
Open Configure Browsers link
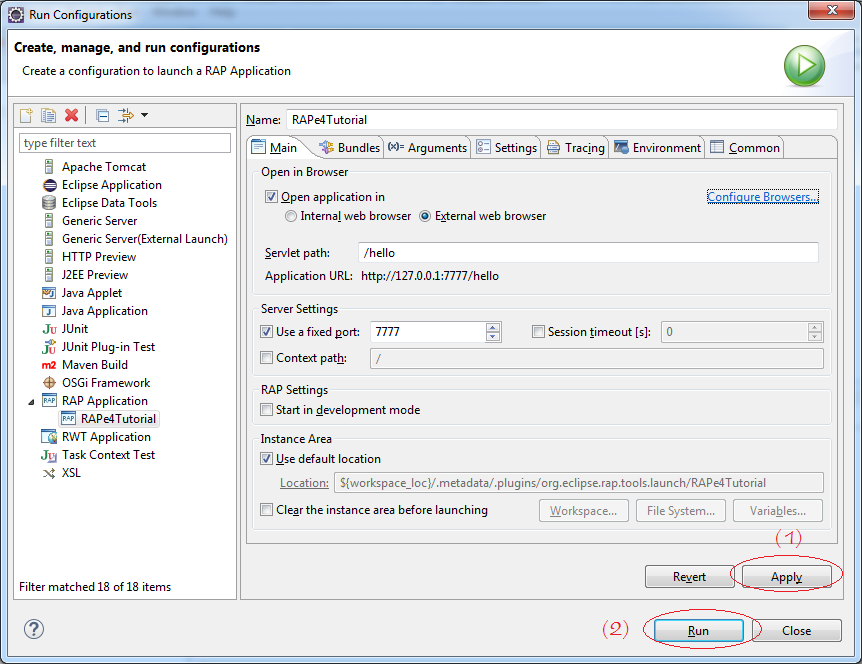point(763,197)
